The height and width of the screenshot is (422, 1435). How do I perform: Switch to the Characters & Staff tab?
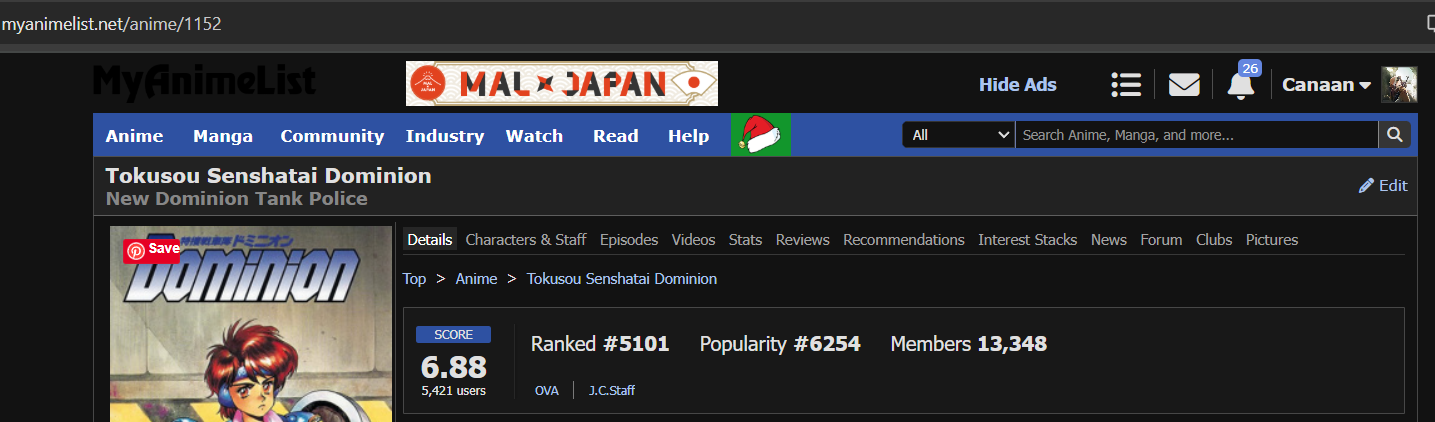click(525, 240)
